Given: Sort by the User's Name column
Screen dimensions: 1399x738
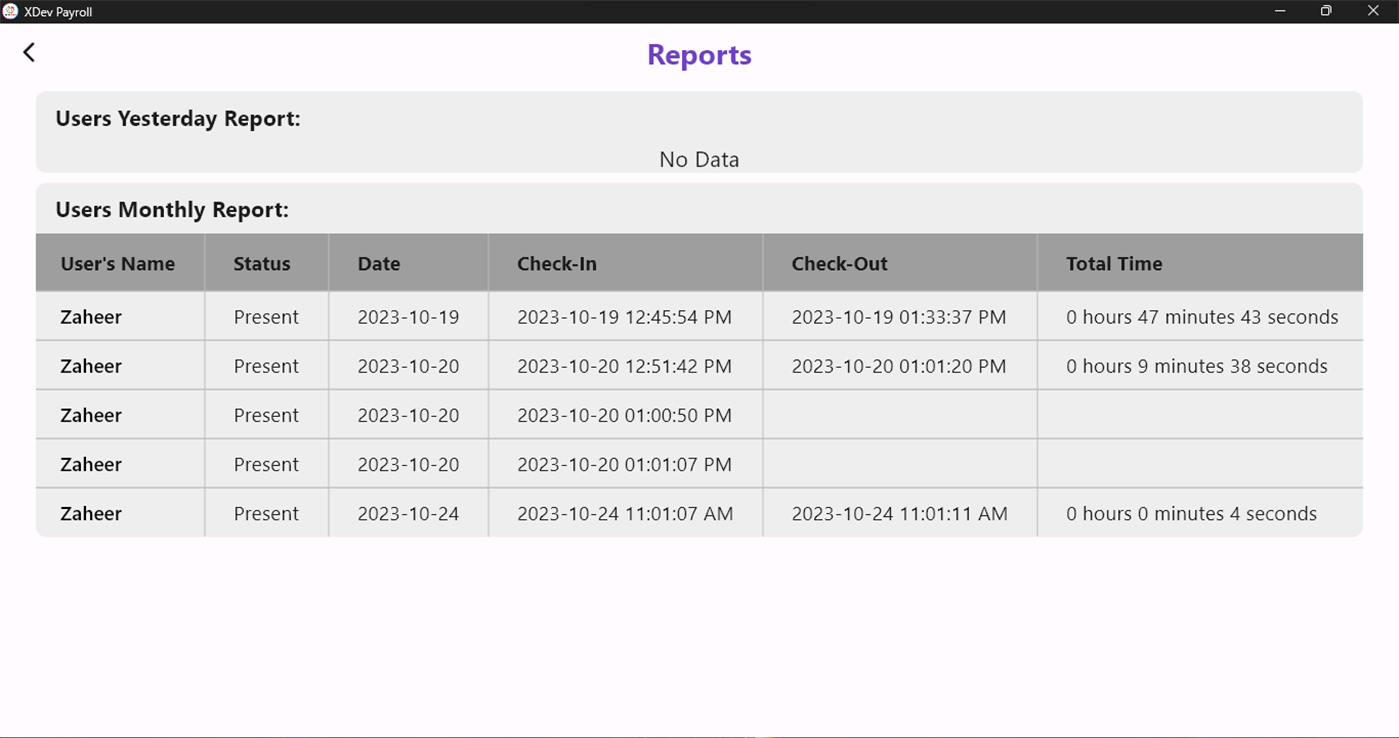Looking at the screenshot, I should 119,262.
